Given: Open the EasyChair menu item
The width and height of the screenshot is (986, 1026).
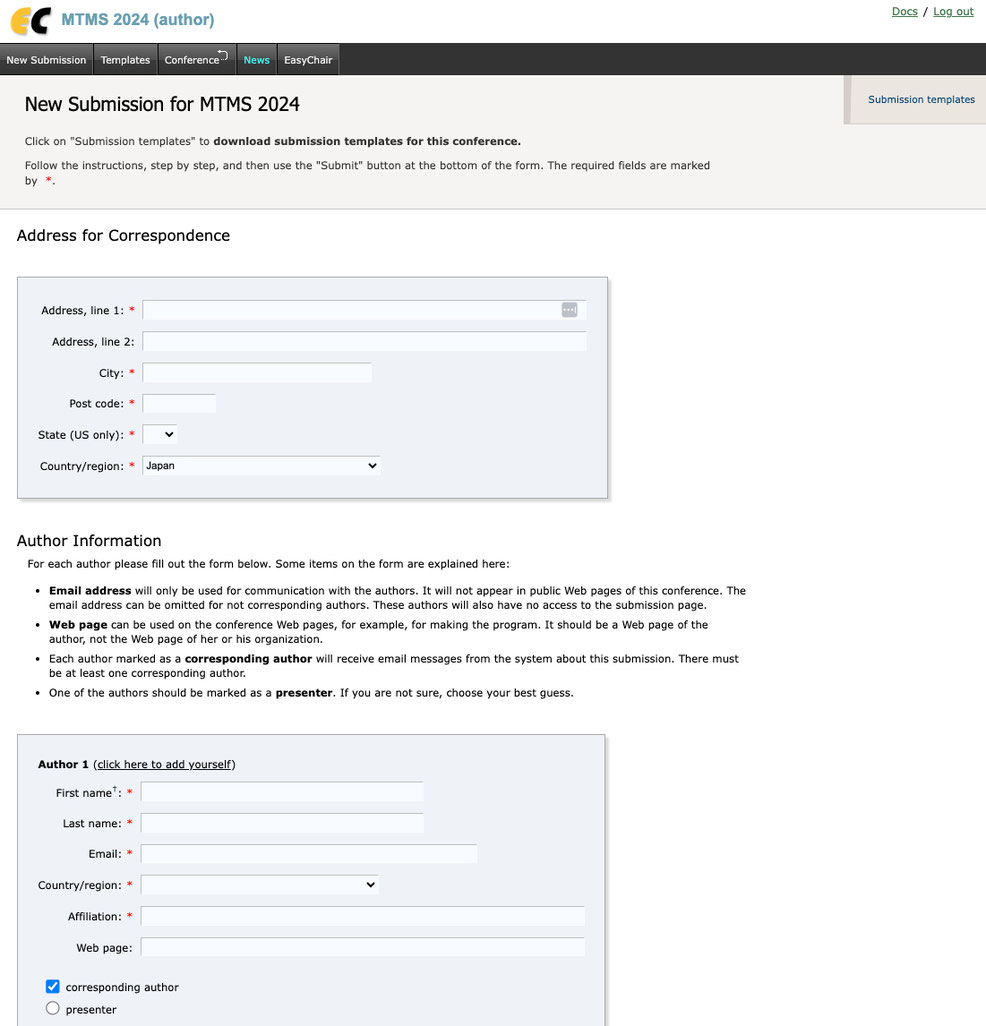Looking at the screenshot, I should click(x=308, y=60).
